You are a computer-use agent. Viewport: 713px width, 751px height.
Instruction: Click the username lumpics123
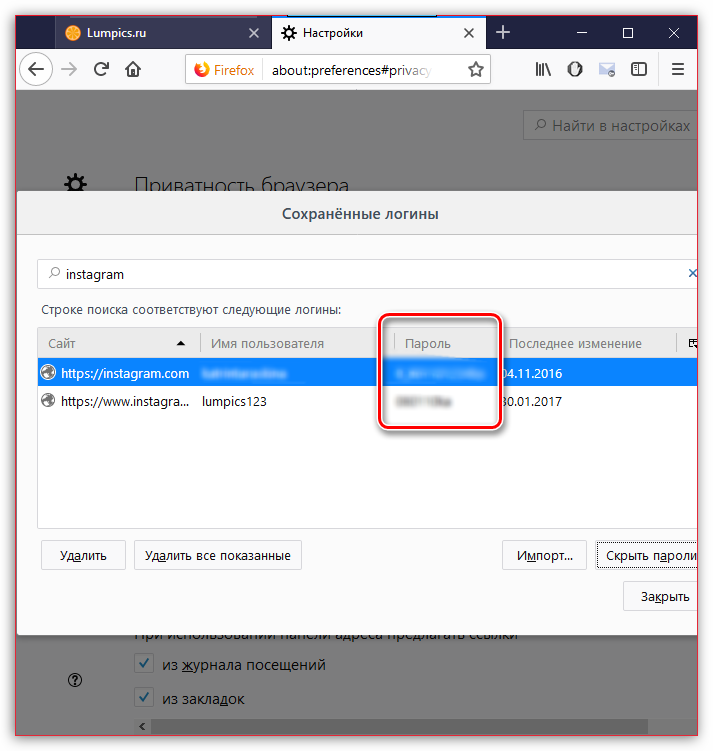coord(234,401)
